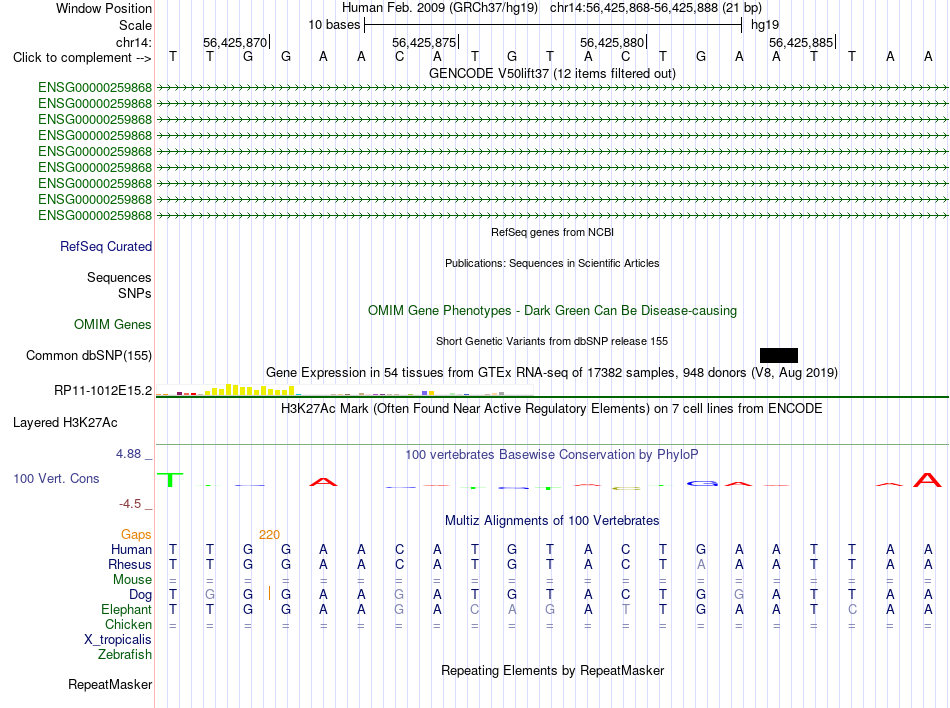Image resolution: width=950 pixels, height=708 pixels.
Task: Click the -4.5 PhyloP lower scale value
Action: [x=130, y=504]
